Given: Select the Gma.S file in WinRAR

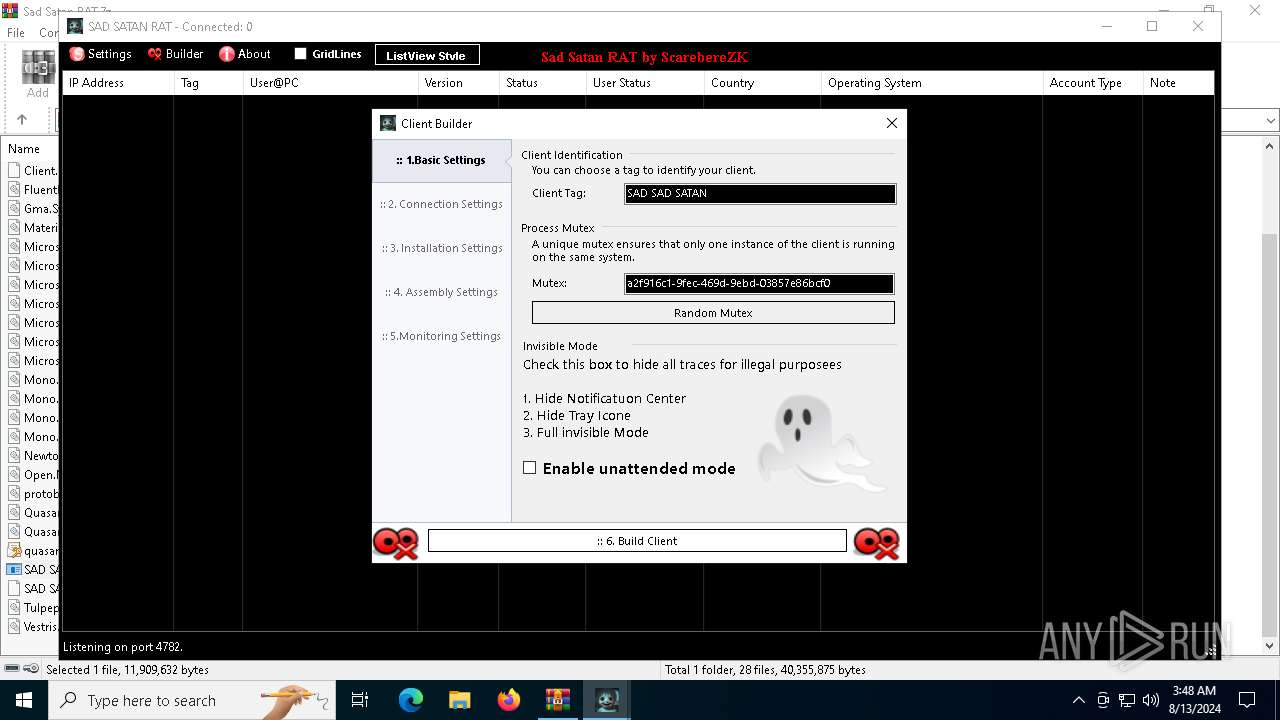Looking at the screenshot, I should pos(32,209).
